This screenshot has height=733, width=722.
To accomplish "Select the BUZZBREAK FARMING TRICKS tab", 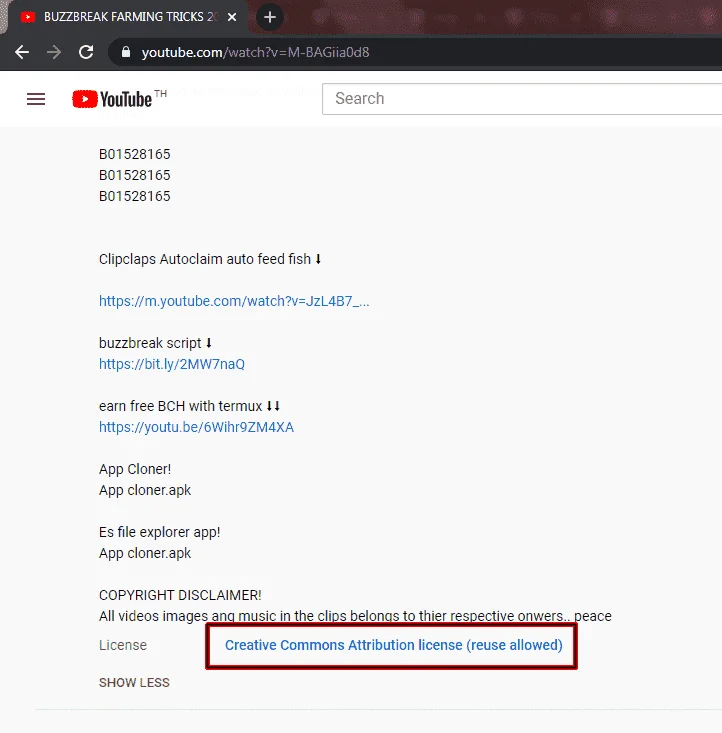I will pyautogui.click(x=127, y=17).
